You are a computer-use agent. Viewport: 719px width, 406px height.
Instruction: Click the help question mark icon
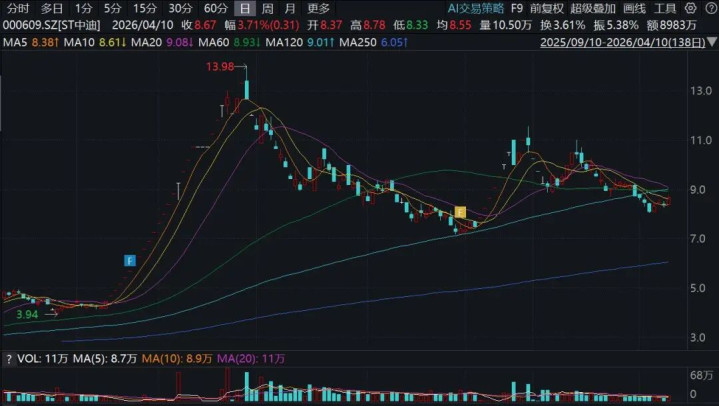[711, 8]
